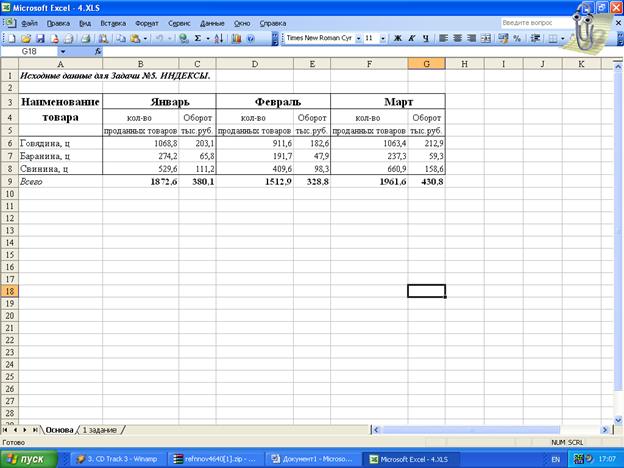The width and height of the screenshot is (624, 468).
Task: Sort ascending with the A-Z icon
Action: point(220,38)
